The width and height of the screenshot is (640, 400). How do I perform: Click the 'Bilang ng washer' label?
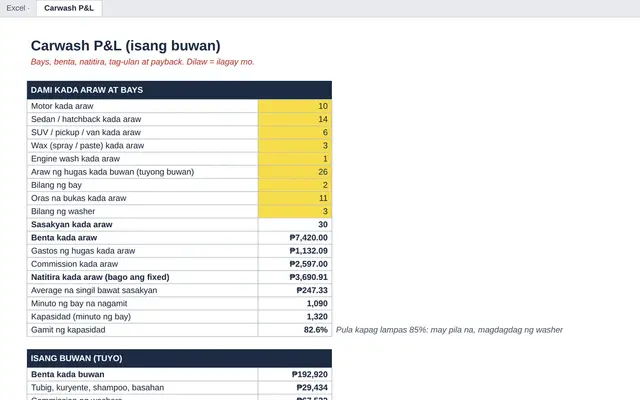point(63,211)
